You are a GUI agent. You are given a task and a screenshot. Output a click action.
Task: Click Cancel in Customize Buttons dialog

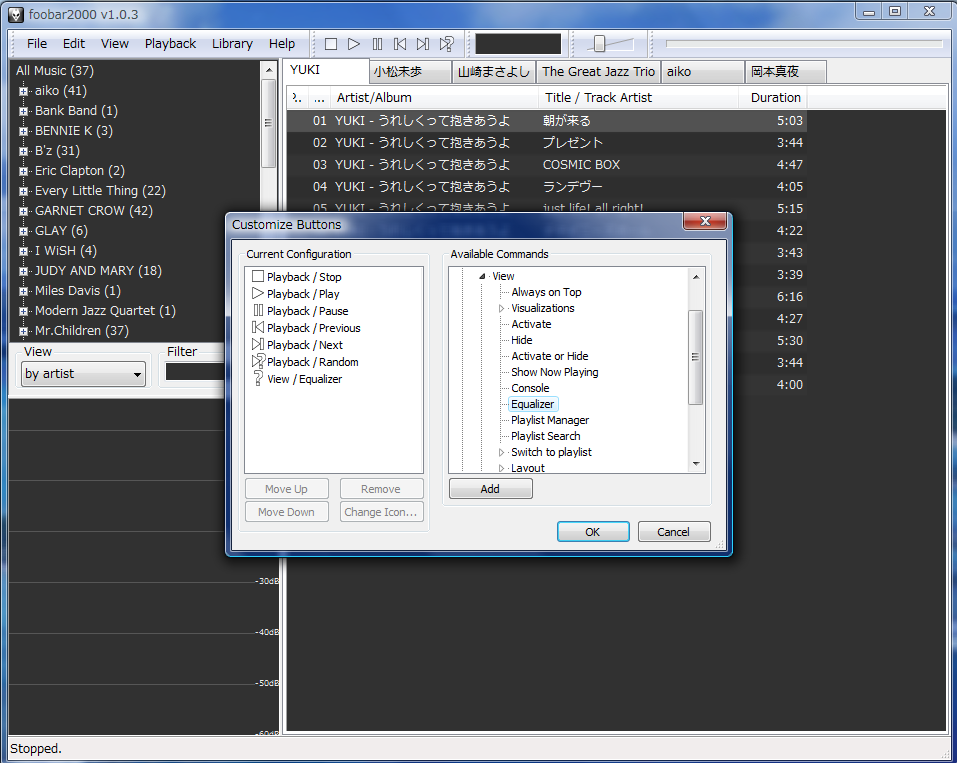point(674,532)
